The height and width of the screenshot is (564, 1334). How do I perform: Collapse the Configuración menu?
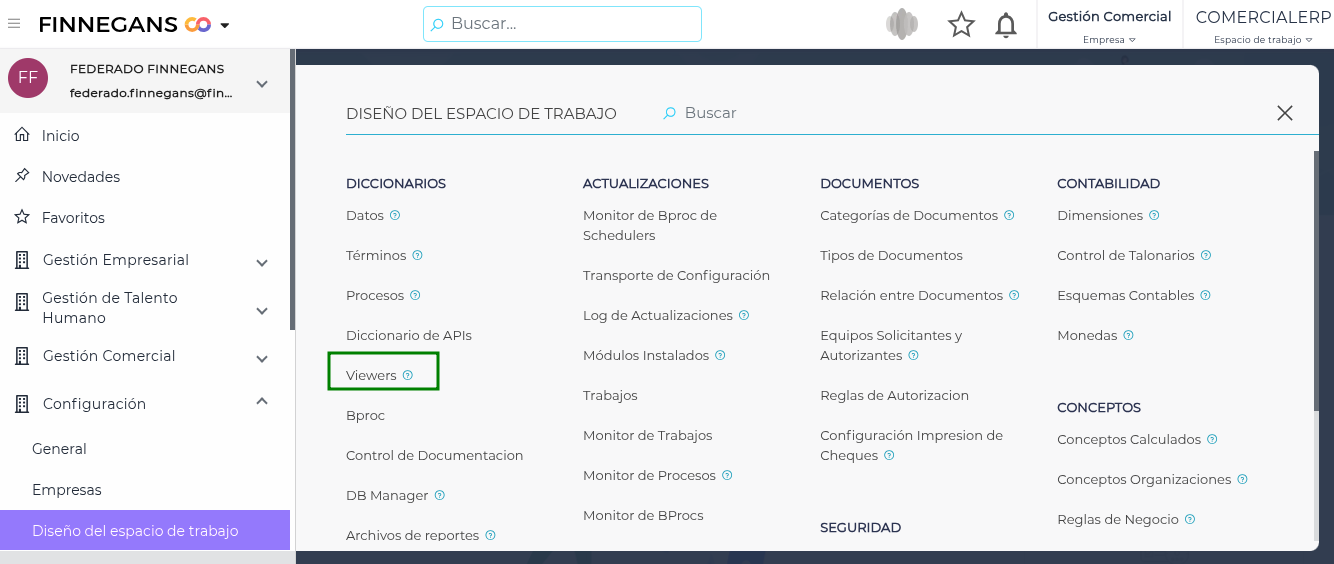(262, 401)
